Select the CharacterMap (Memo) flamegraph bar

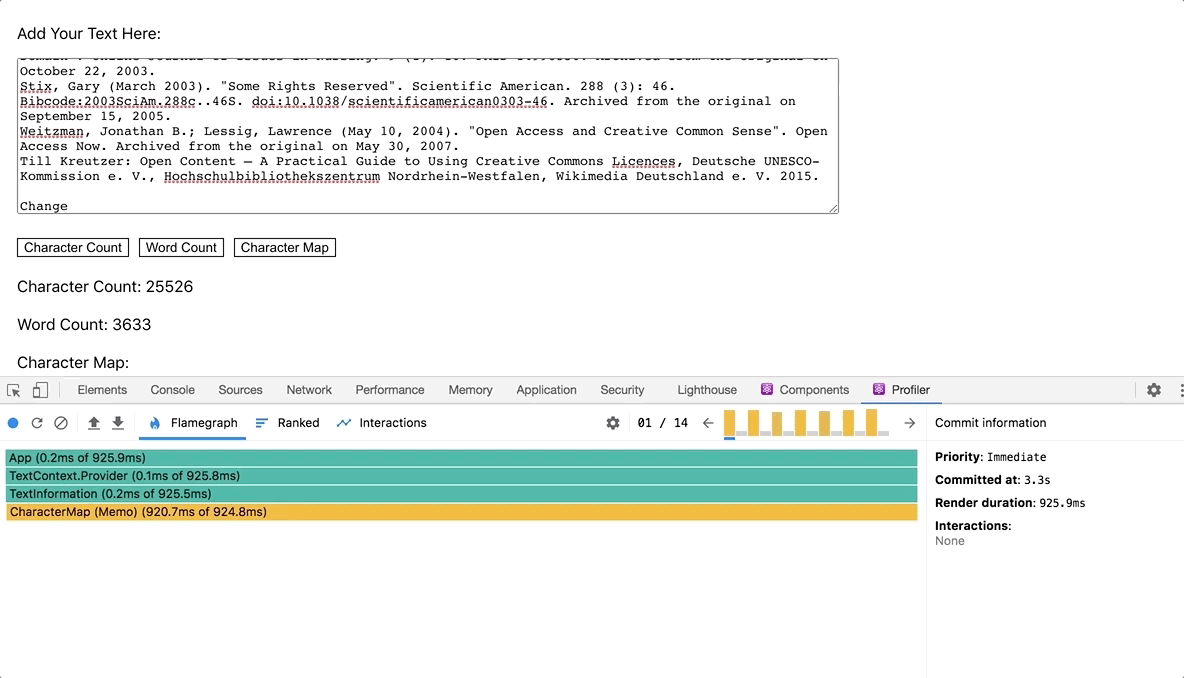pyautogui.click(x=461, y=512)
